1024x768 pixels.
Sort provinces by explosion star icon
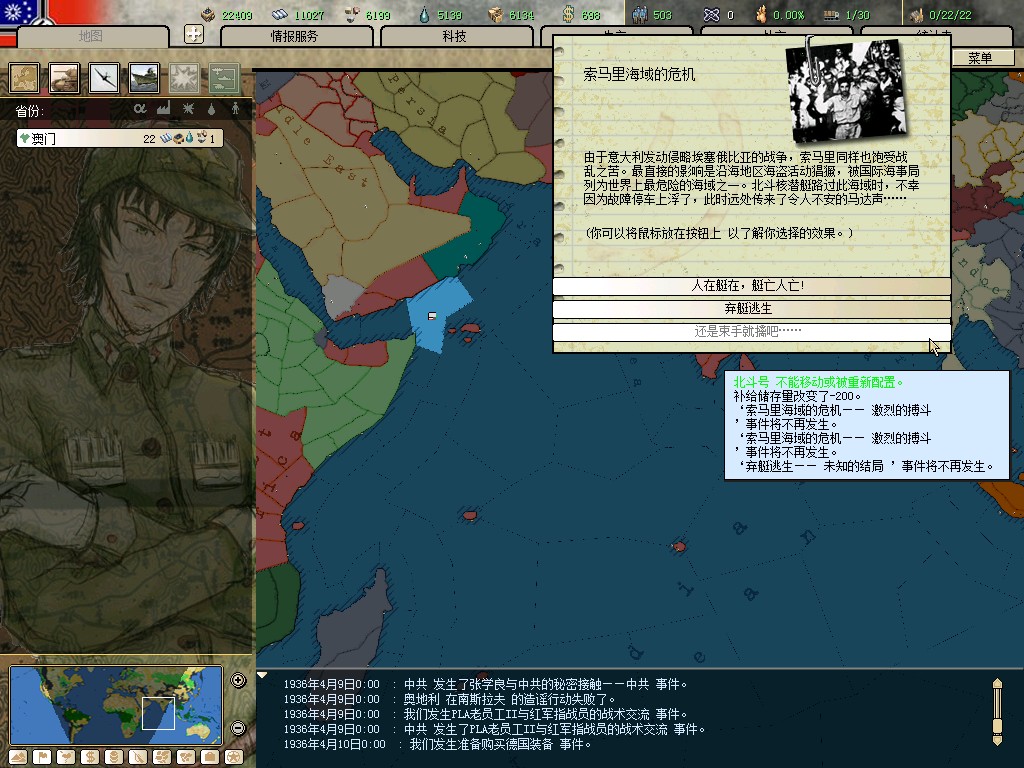[188, 109]
